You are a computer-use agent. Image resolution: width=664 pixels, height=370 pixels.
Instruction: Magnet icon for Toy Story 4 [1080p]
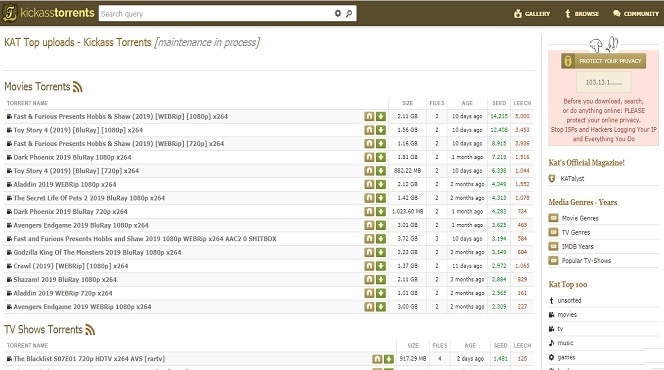click(369, 130)
